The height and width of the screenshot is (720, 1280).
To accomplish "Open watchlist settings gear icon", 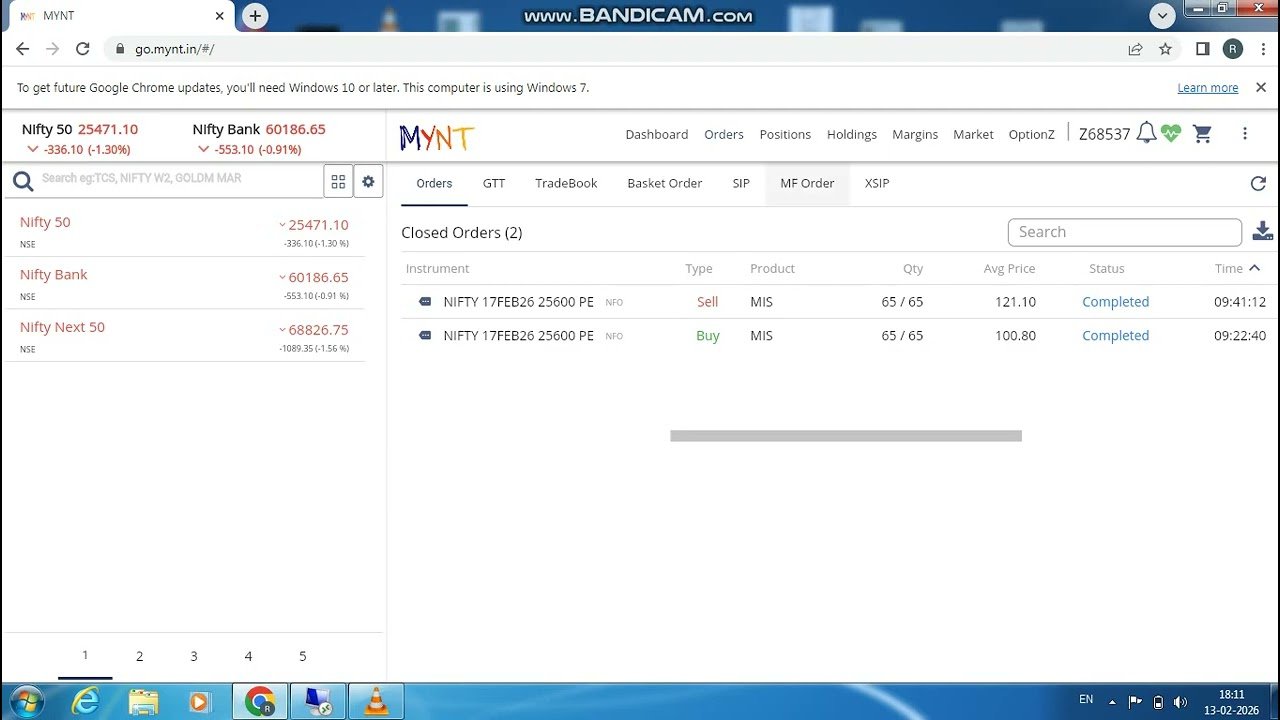I will click(368, 180).
